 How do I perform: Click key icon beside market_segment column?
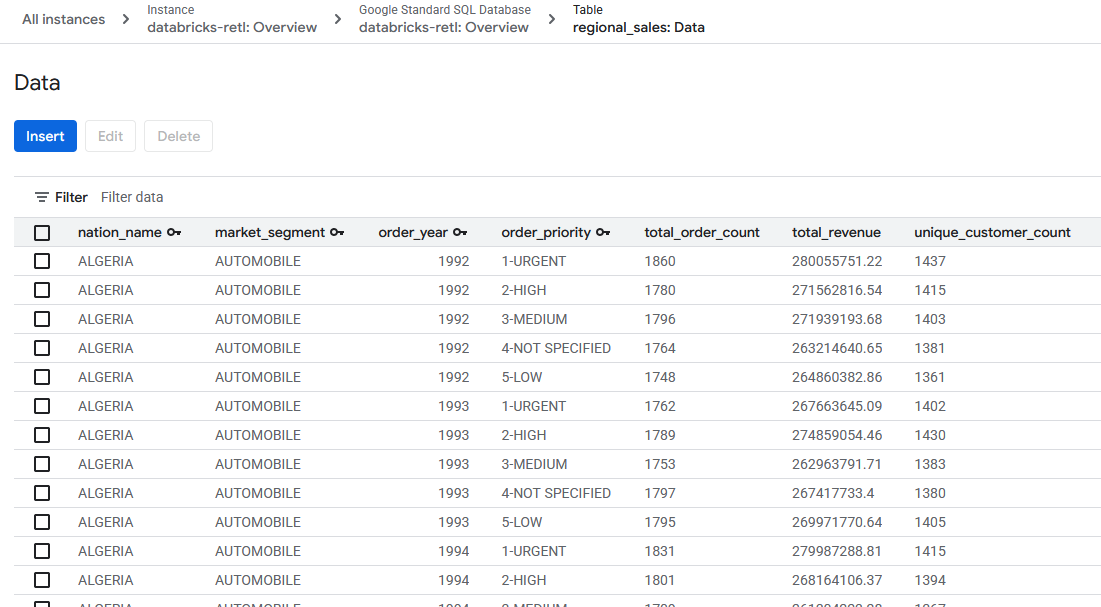click(x=337, y=232)
